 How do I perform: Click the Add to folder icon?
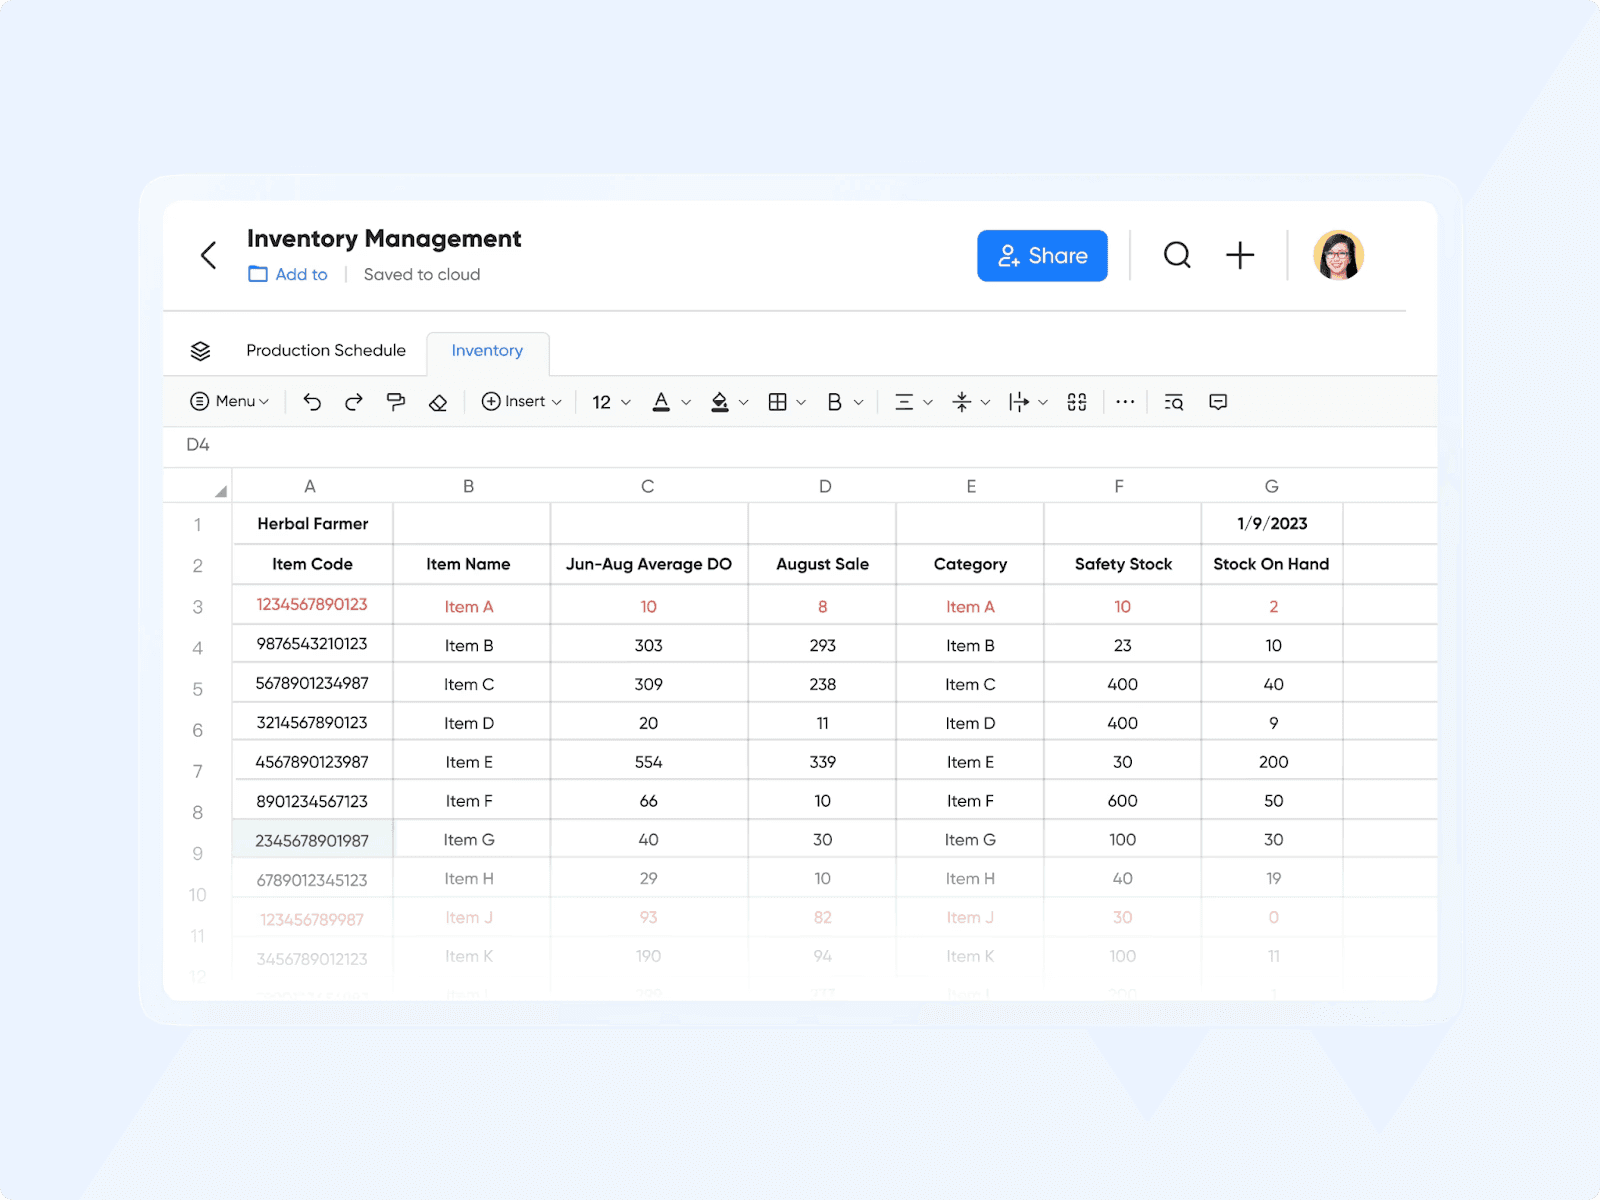click(258, 274)
